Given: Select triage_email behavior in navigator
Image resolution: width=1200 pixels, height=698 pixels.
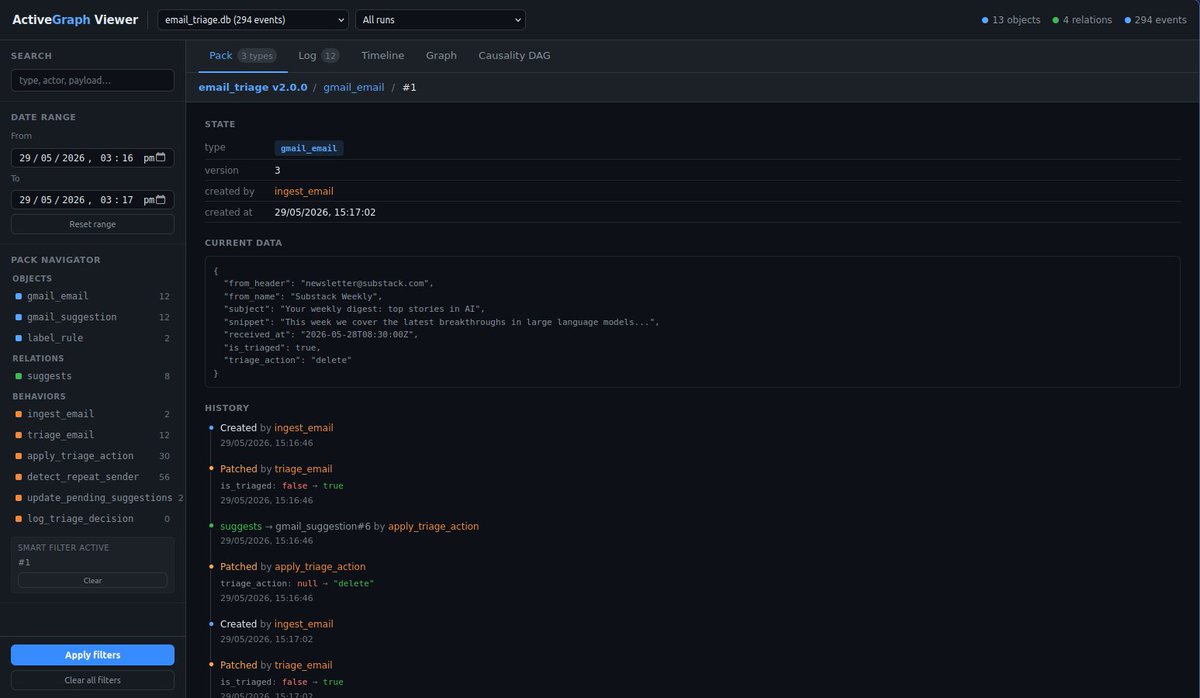Looking at the screenshot, I should pyautogui.click(x=93, y=435).
